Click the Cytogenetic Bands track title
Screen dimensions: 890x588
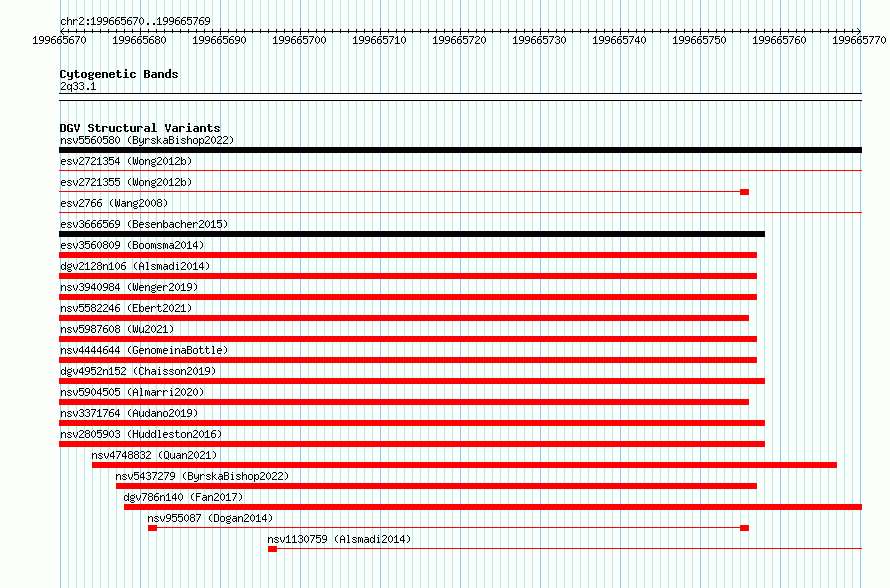(119, 74)
